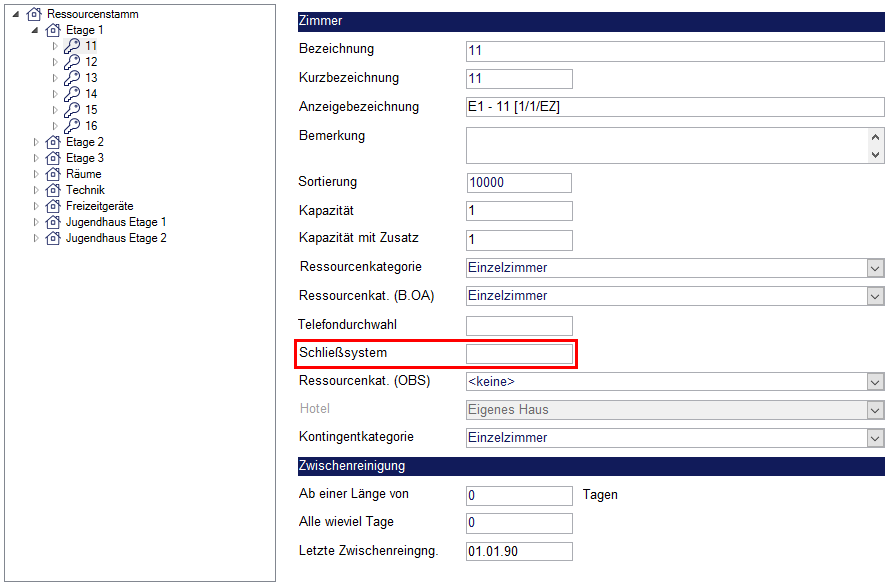Collapse the Etage 1 tree node
Screen dimensions: 893x585
(x=36, y=30)
